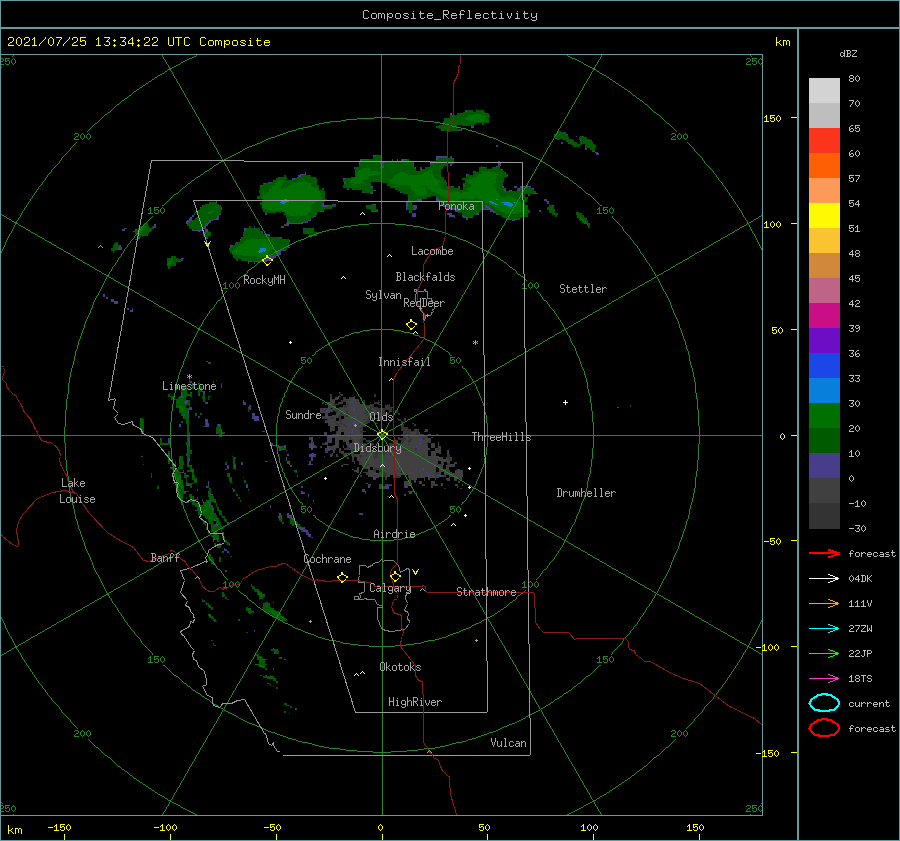The height and width of the screenshot is (841, 900).
Task: Click the Innisfail city label
Action: (x=404, y=362)
